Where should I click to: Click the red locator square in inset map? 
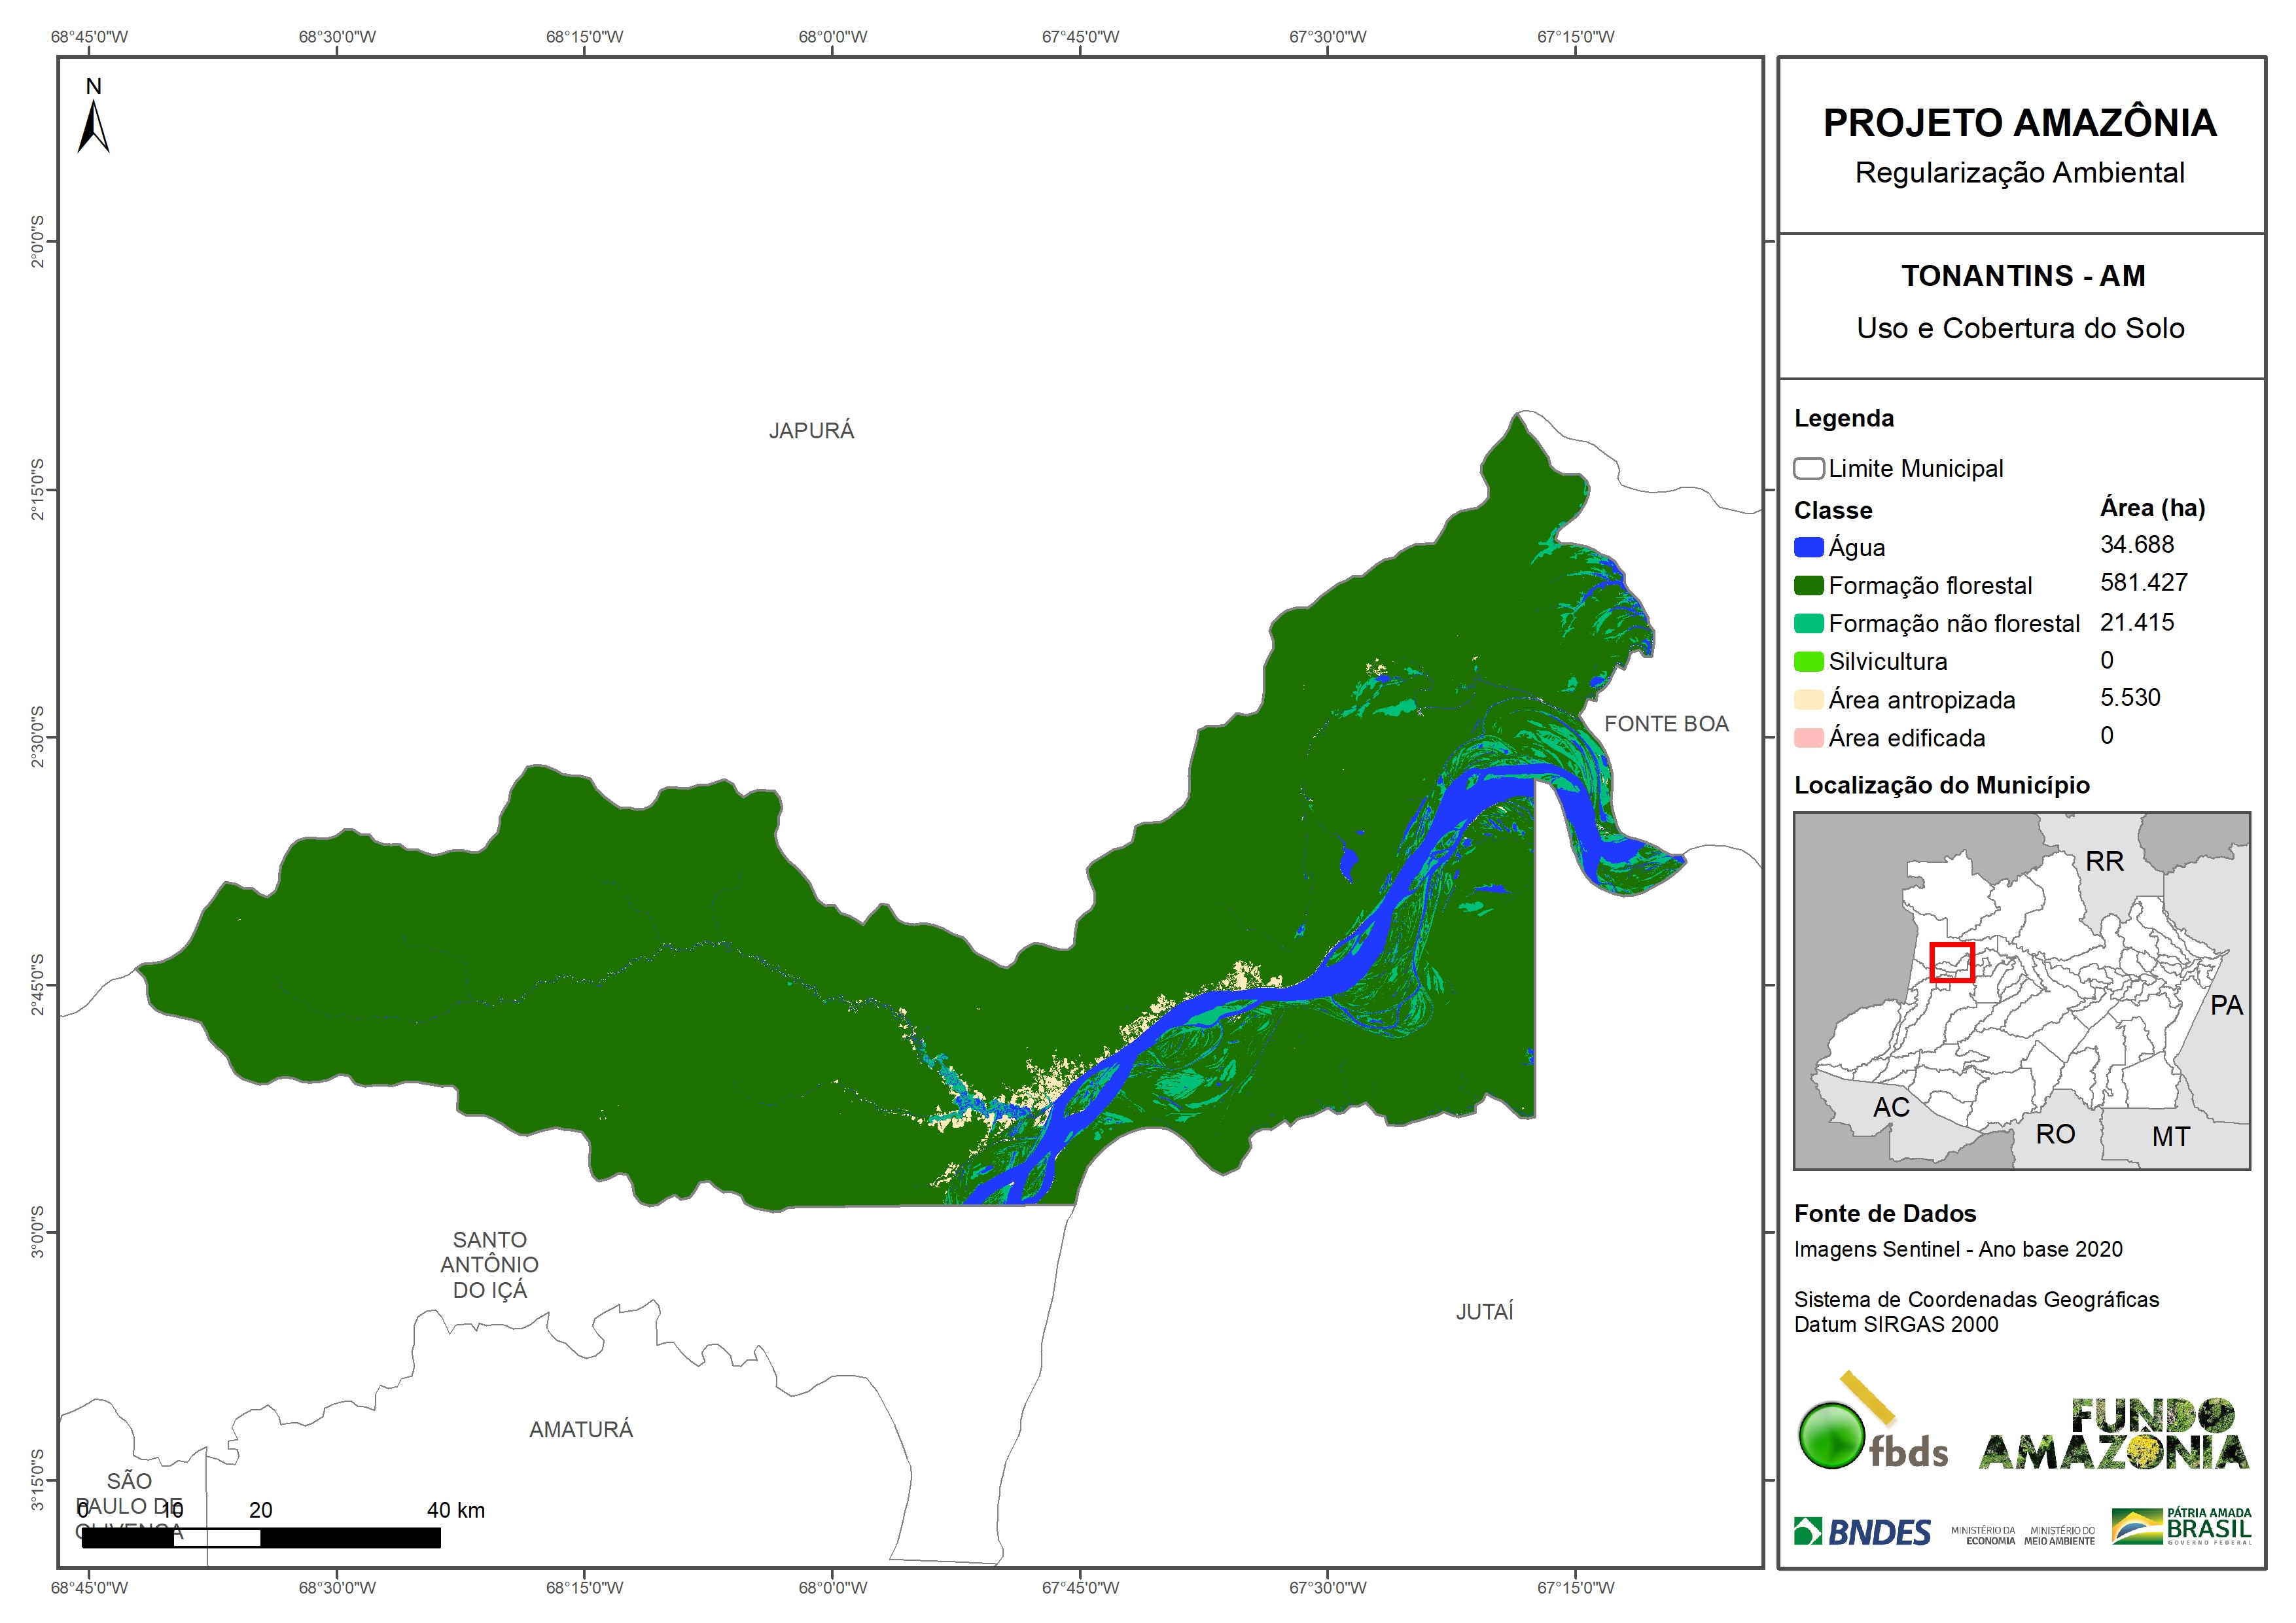[1951, 962]
